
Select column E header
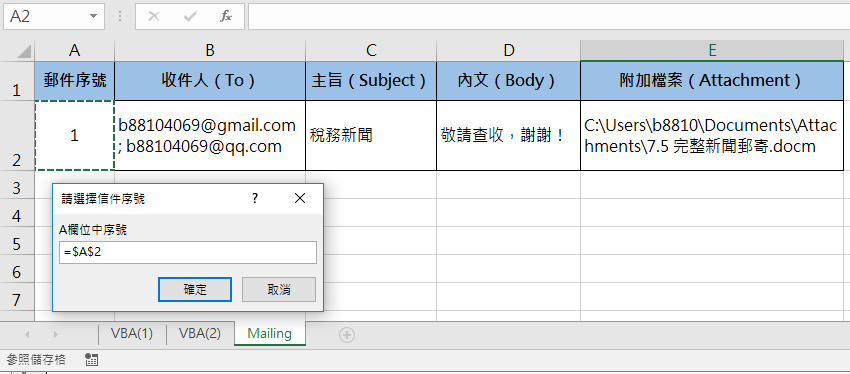click(712, 50)
